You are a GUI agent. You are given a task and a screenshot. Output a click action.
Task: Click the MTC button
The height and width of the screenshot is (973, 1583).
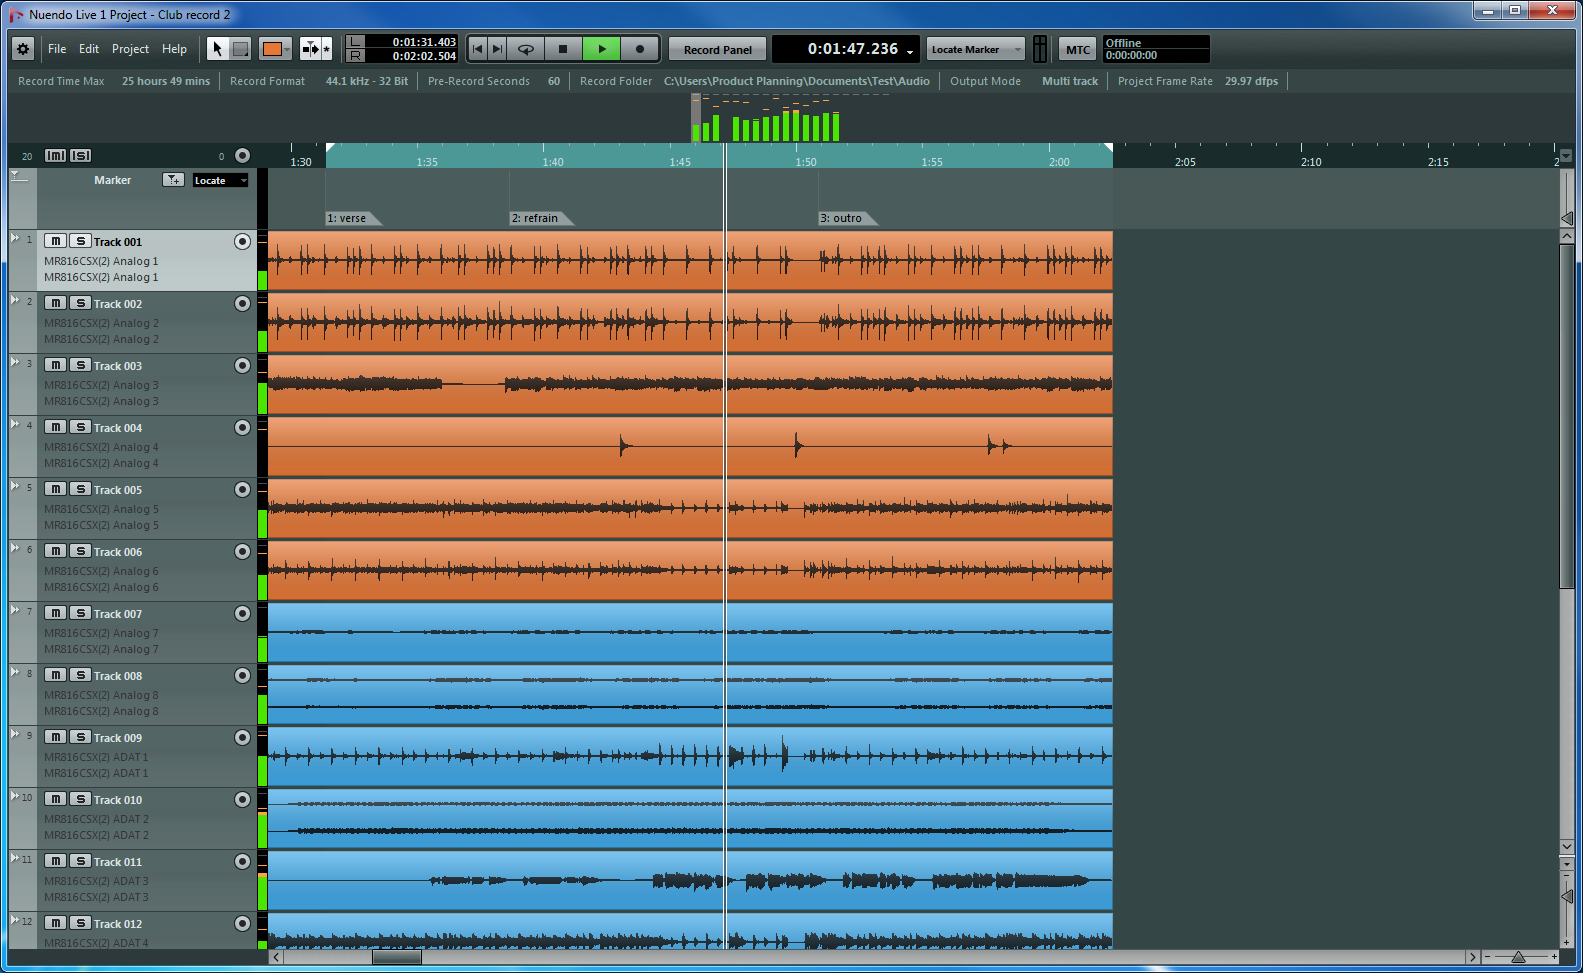pos(1077,50)
